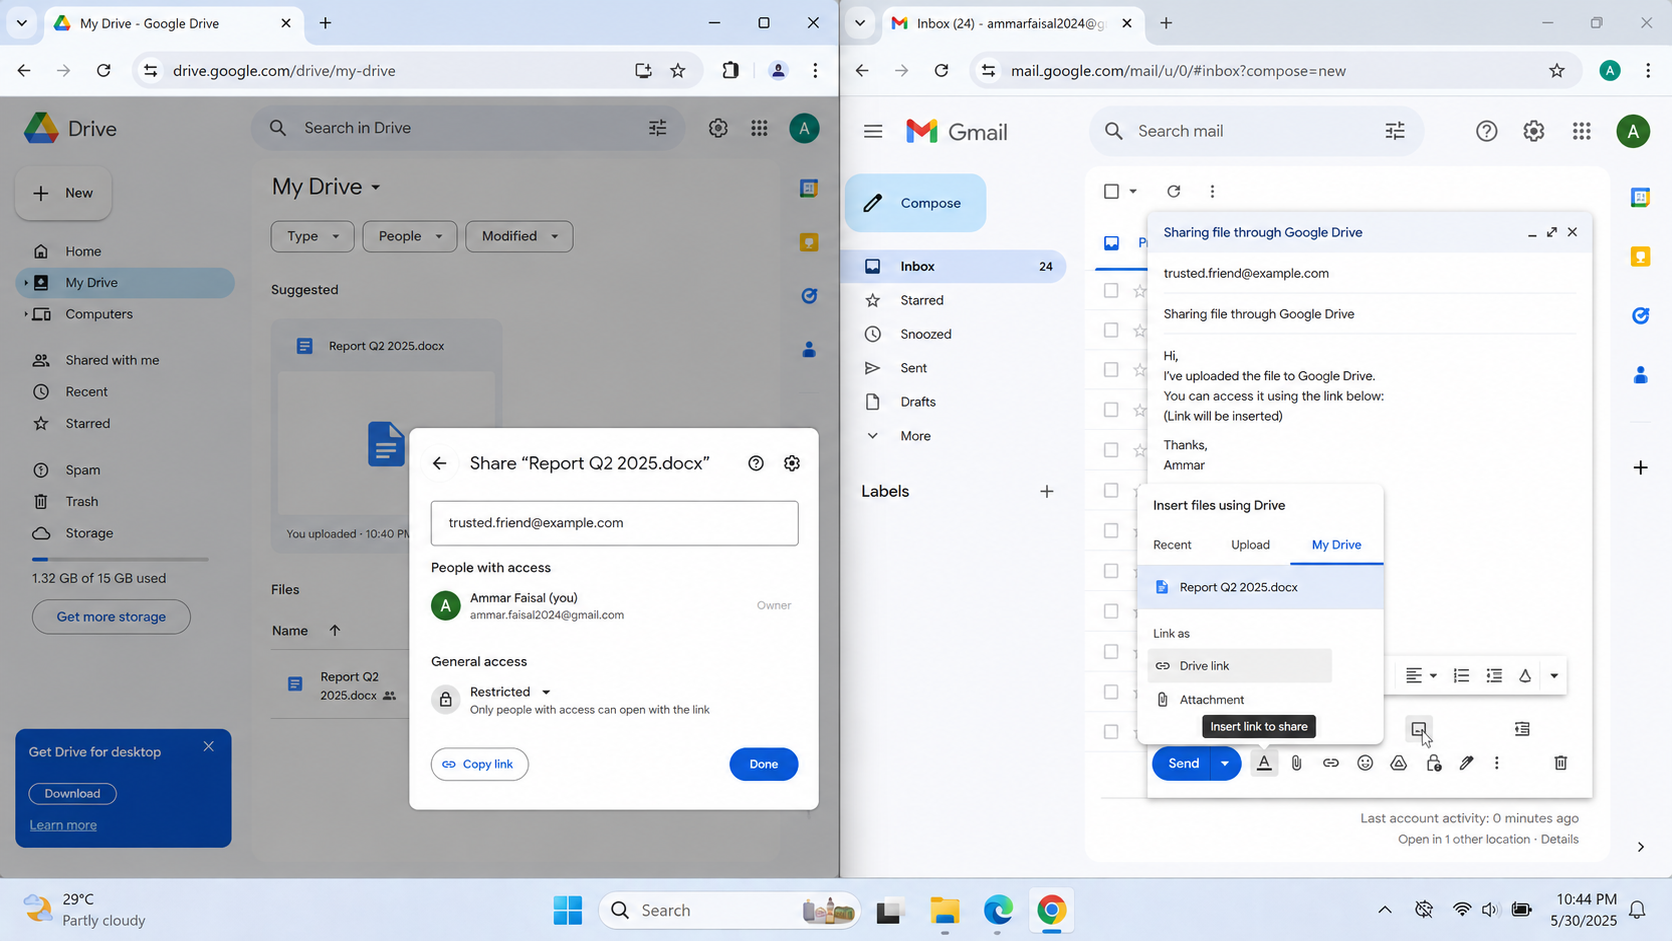1672x941 pixels.
Task: Open the Type filter dropdown in Drive
Action: click(x=314, y=236)
